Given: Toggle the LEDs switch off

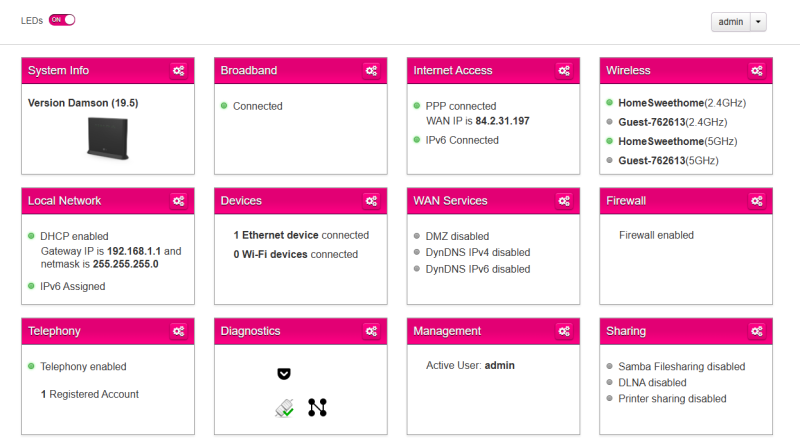Looking at the screenshot, I should point(62,20).
